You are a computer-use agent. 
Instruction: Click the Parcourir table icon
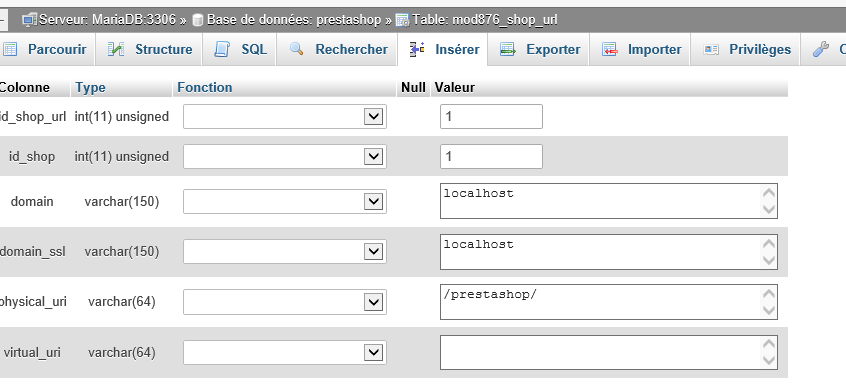click(10, 50)
